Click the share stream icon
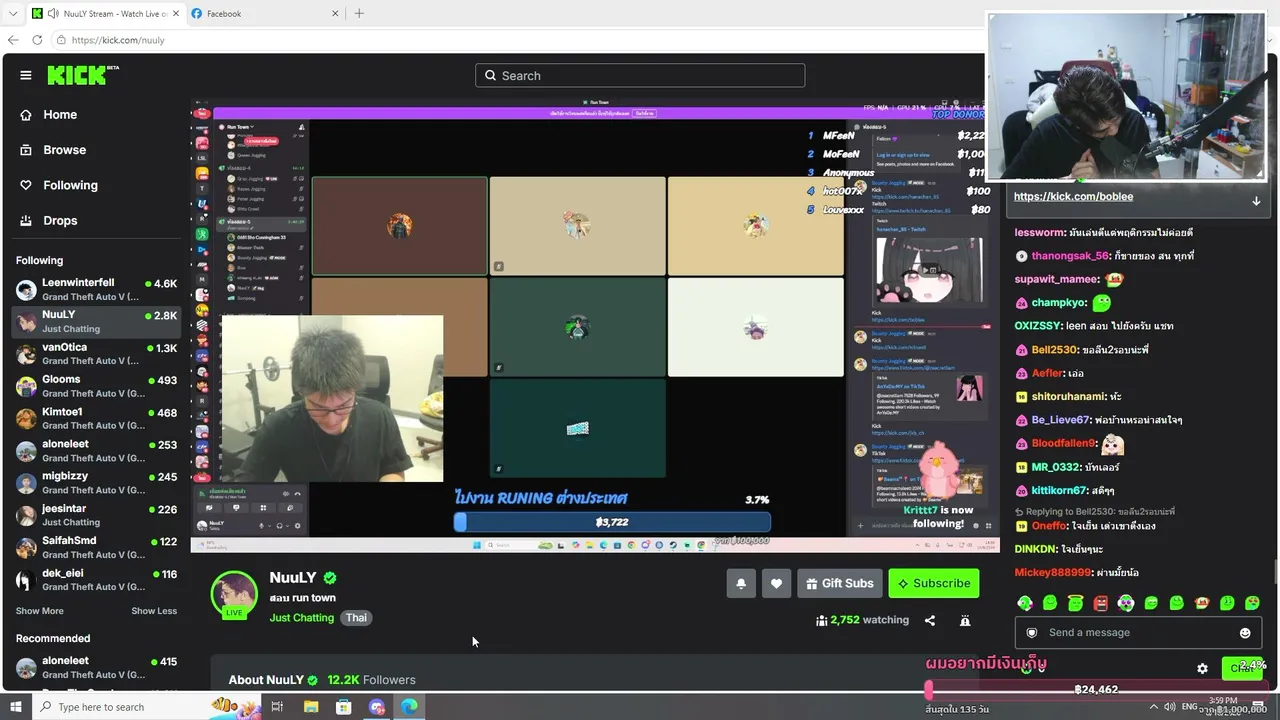Viewport: 1280px width, 720px height. click(x=930, y=620)
